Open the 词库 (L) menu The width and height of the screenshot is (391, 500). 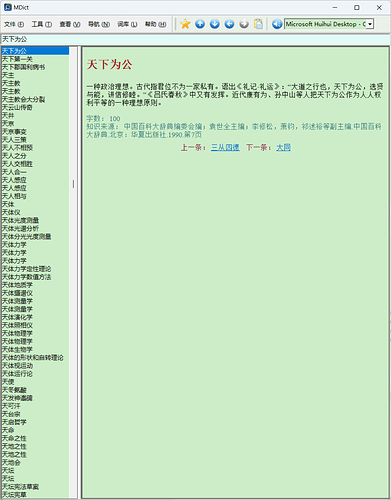127,24
